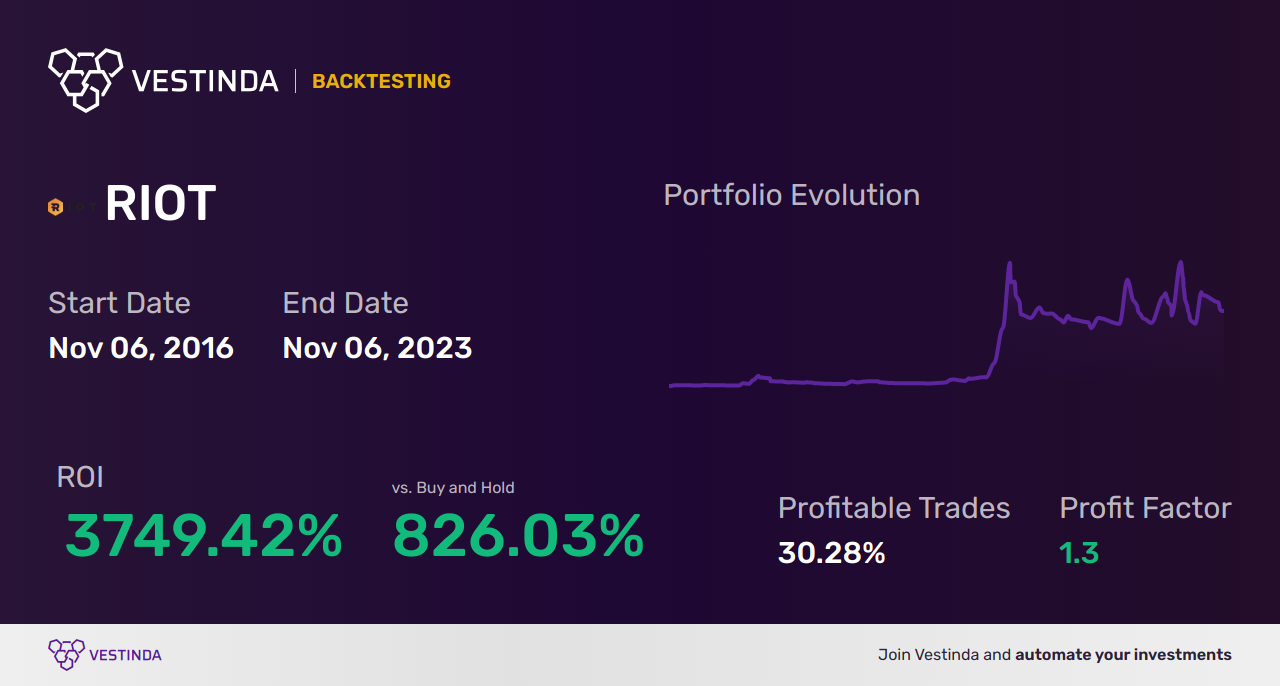Click the chart's peak spike marker
The width and height of the screenshot is (1280, 686).
pyautogui.click(x=1010, y=263)
